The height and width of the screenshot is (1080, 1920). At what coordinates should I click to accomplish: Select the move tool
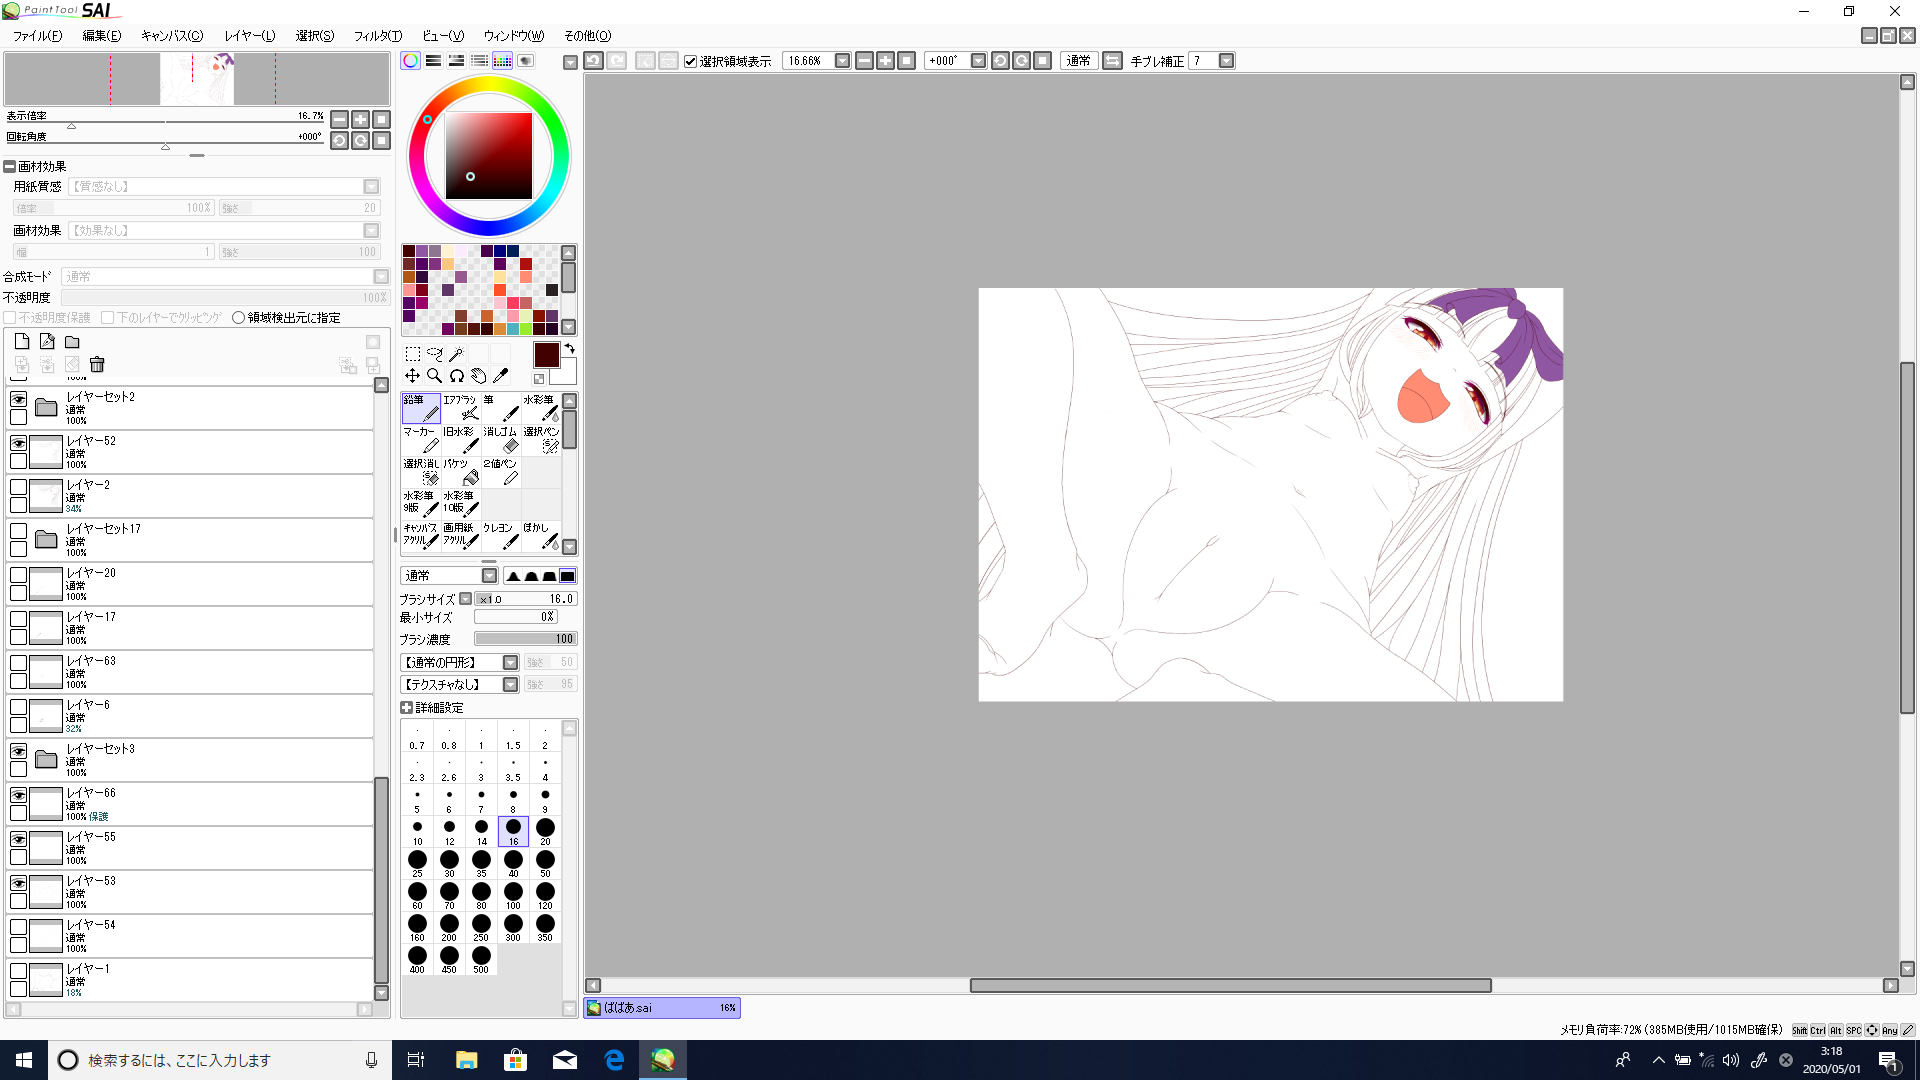coord(412,376)
